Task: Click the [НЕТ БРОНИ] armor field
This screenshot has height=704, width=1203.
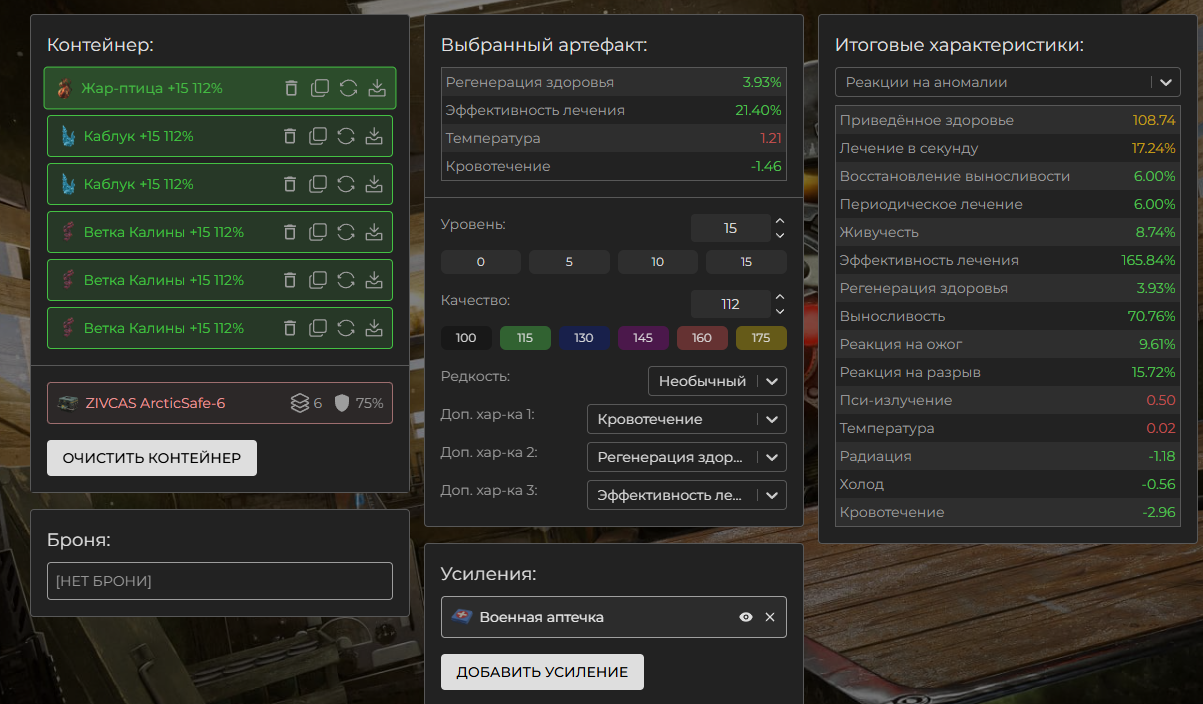Action: [x=220, y=581]
